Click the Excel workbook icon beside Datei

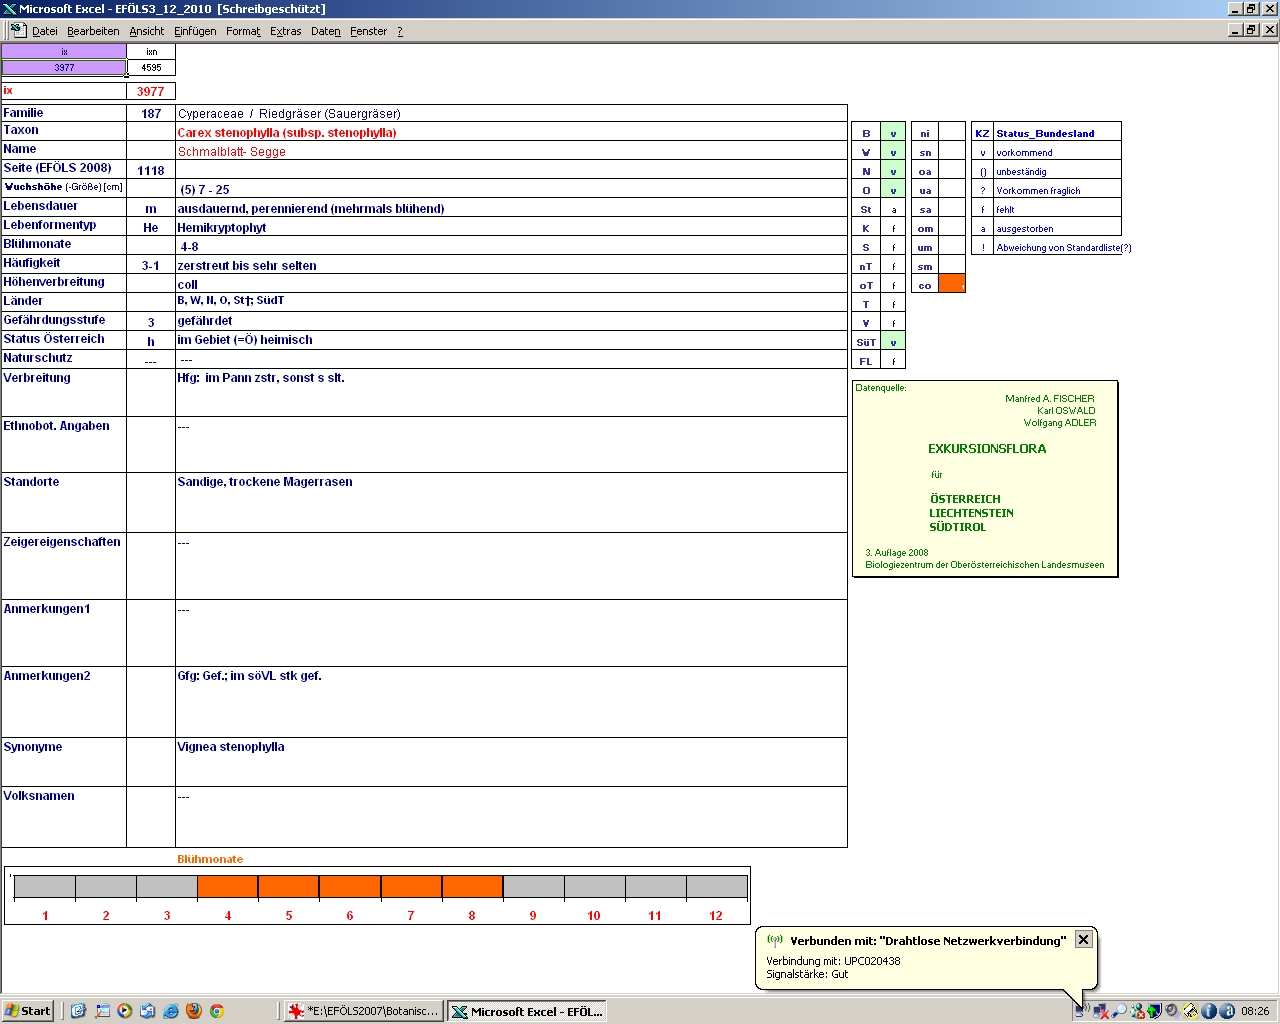tap(18, 30)
